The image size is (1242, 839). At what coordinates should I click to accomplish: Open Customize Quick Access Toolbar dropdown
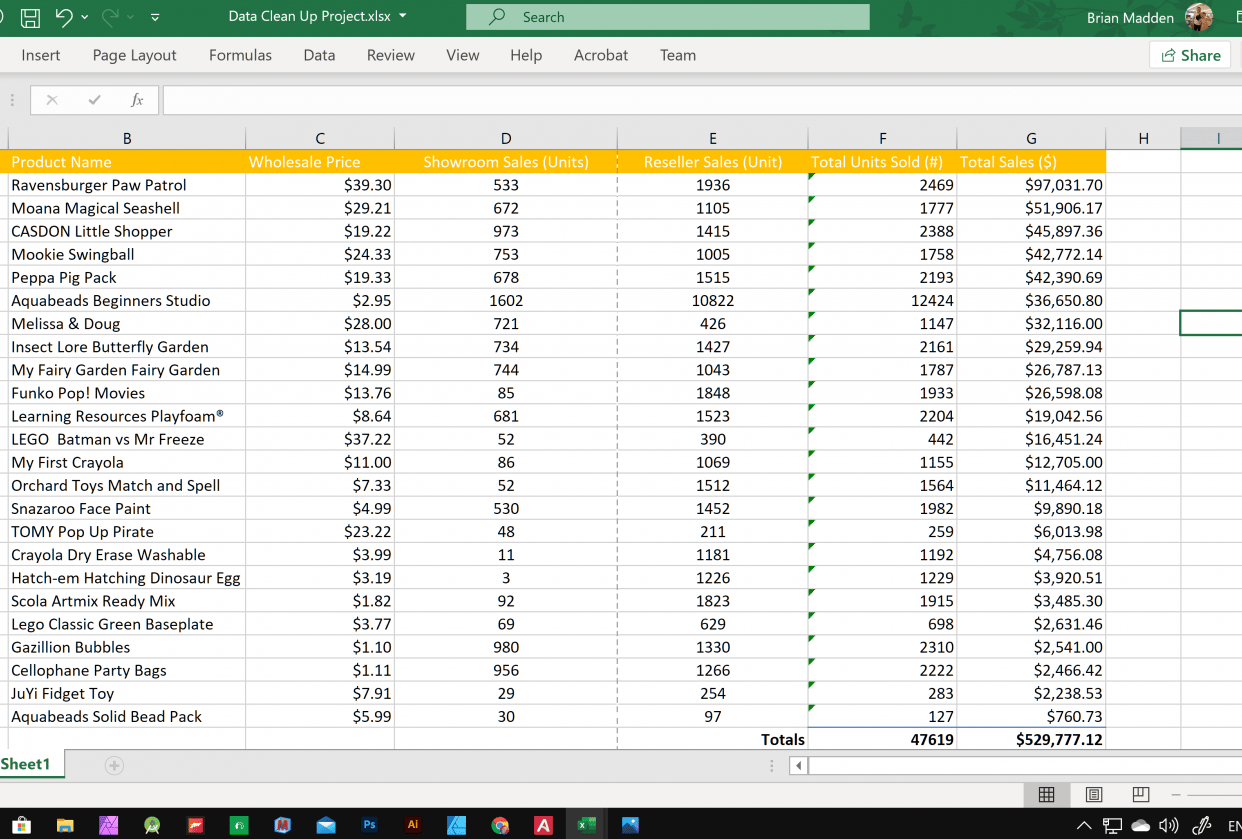tap(154, 17)
